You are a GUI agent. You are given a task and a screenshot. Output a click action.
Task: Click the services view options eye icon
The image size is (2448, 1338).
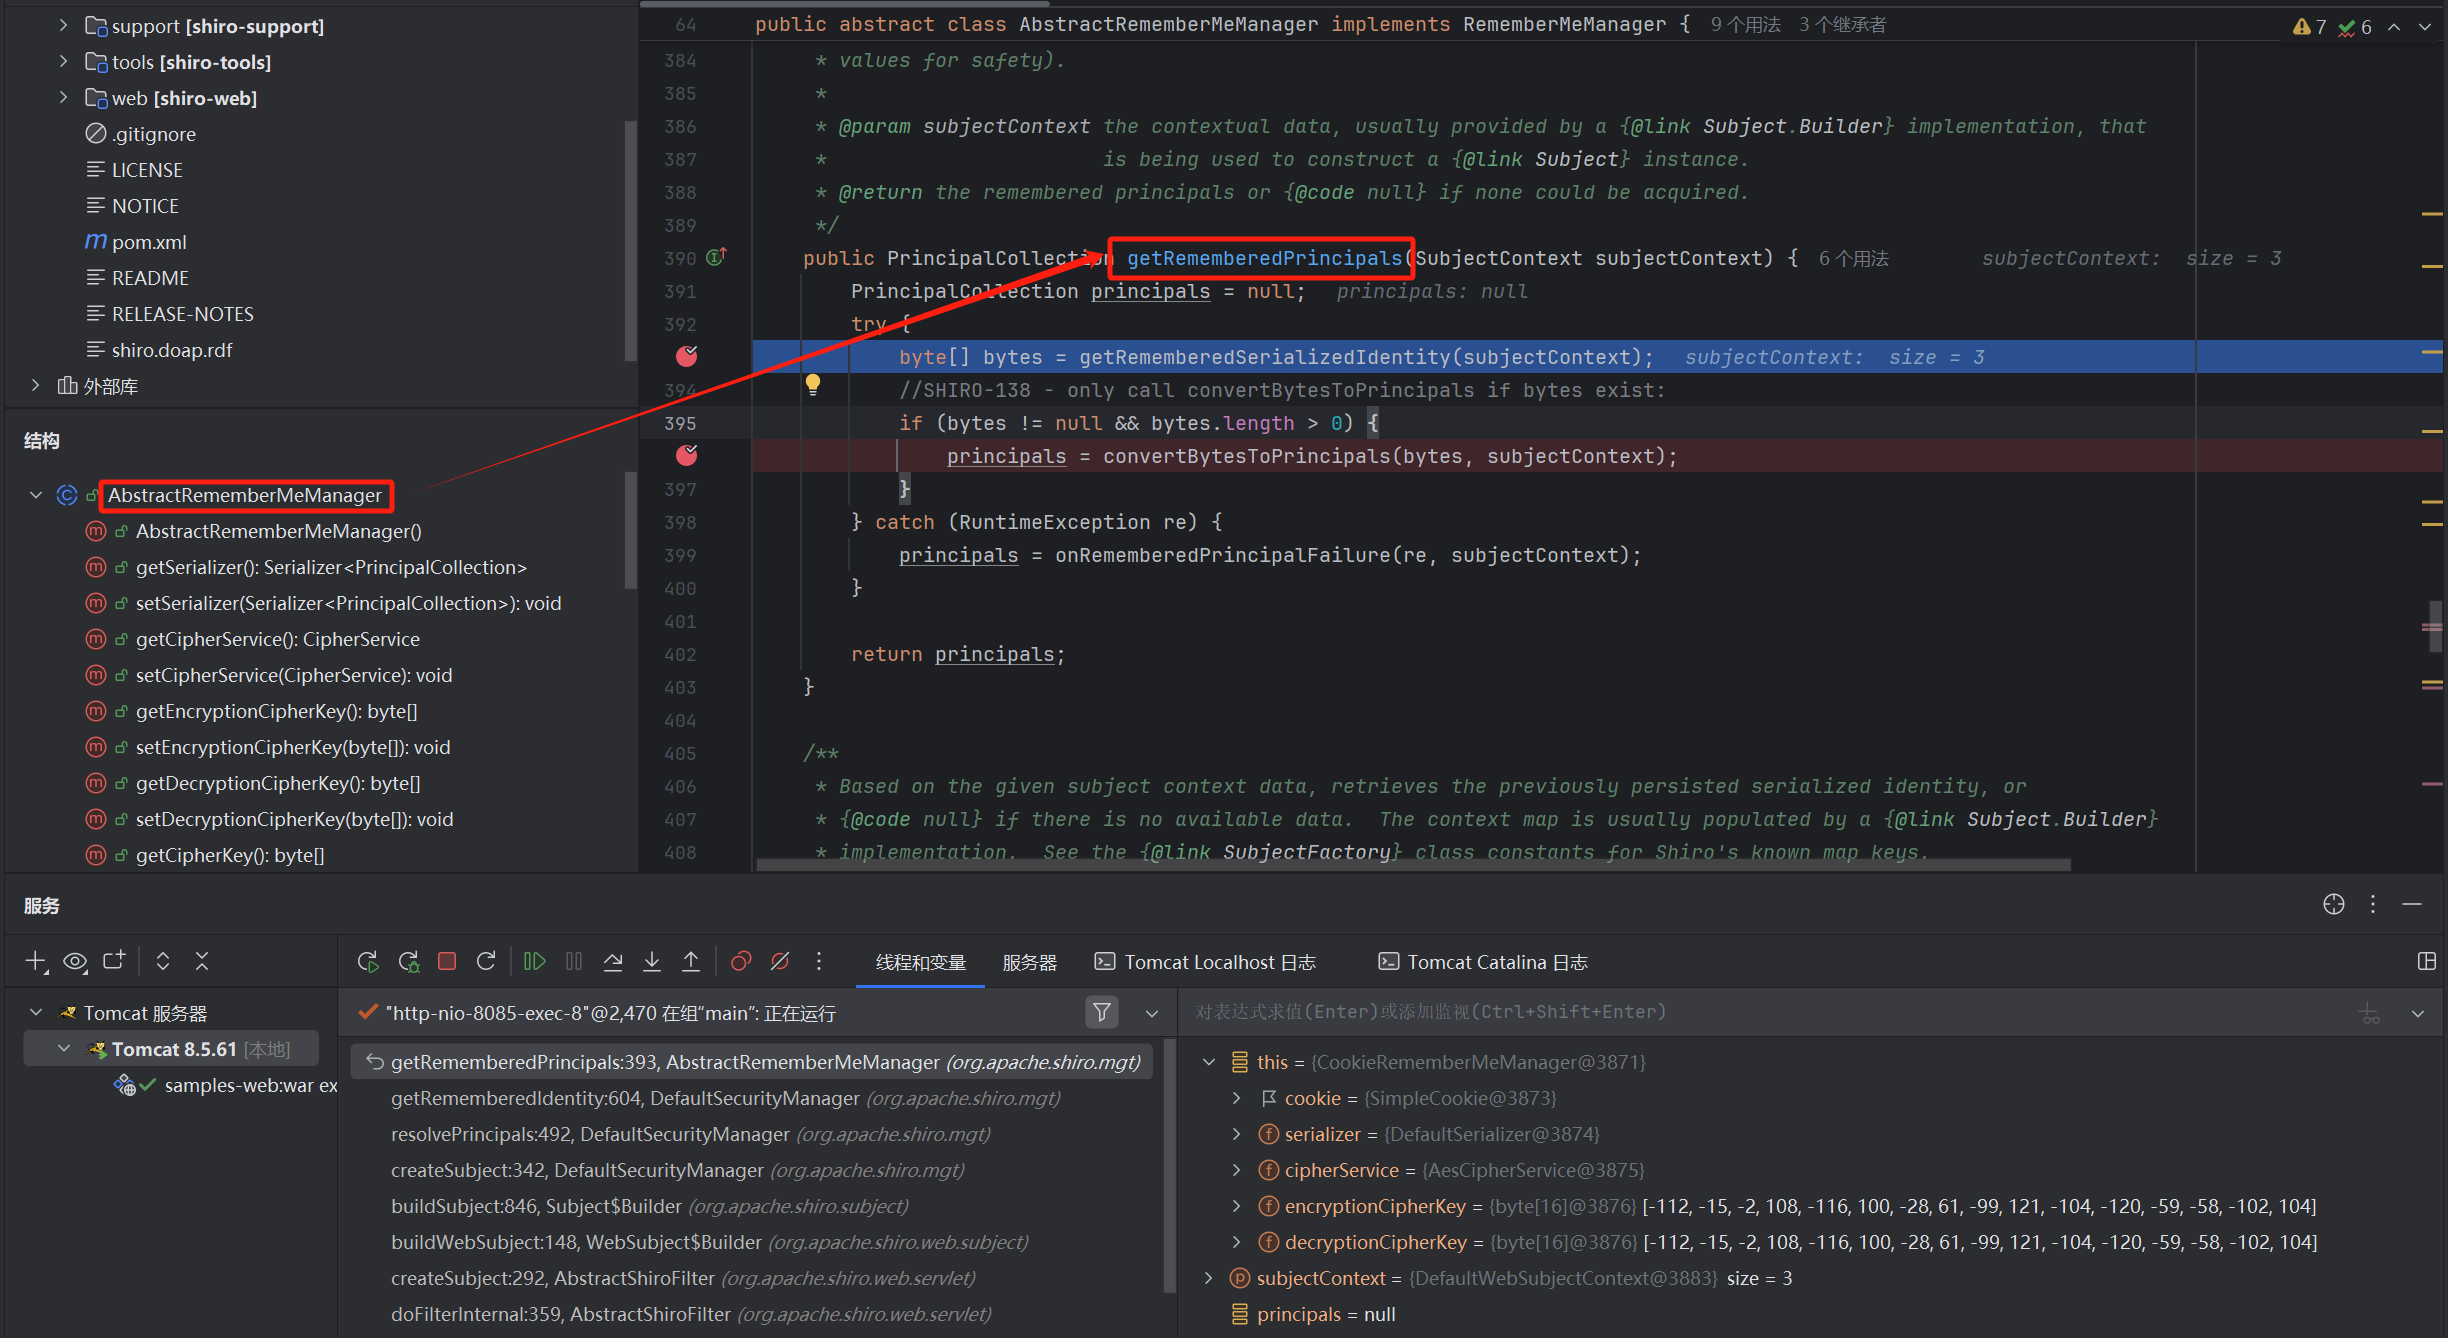(x=75, y=961)
